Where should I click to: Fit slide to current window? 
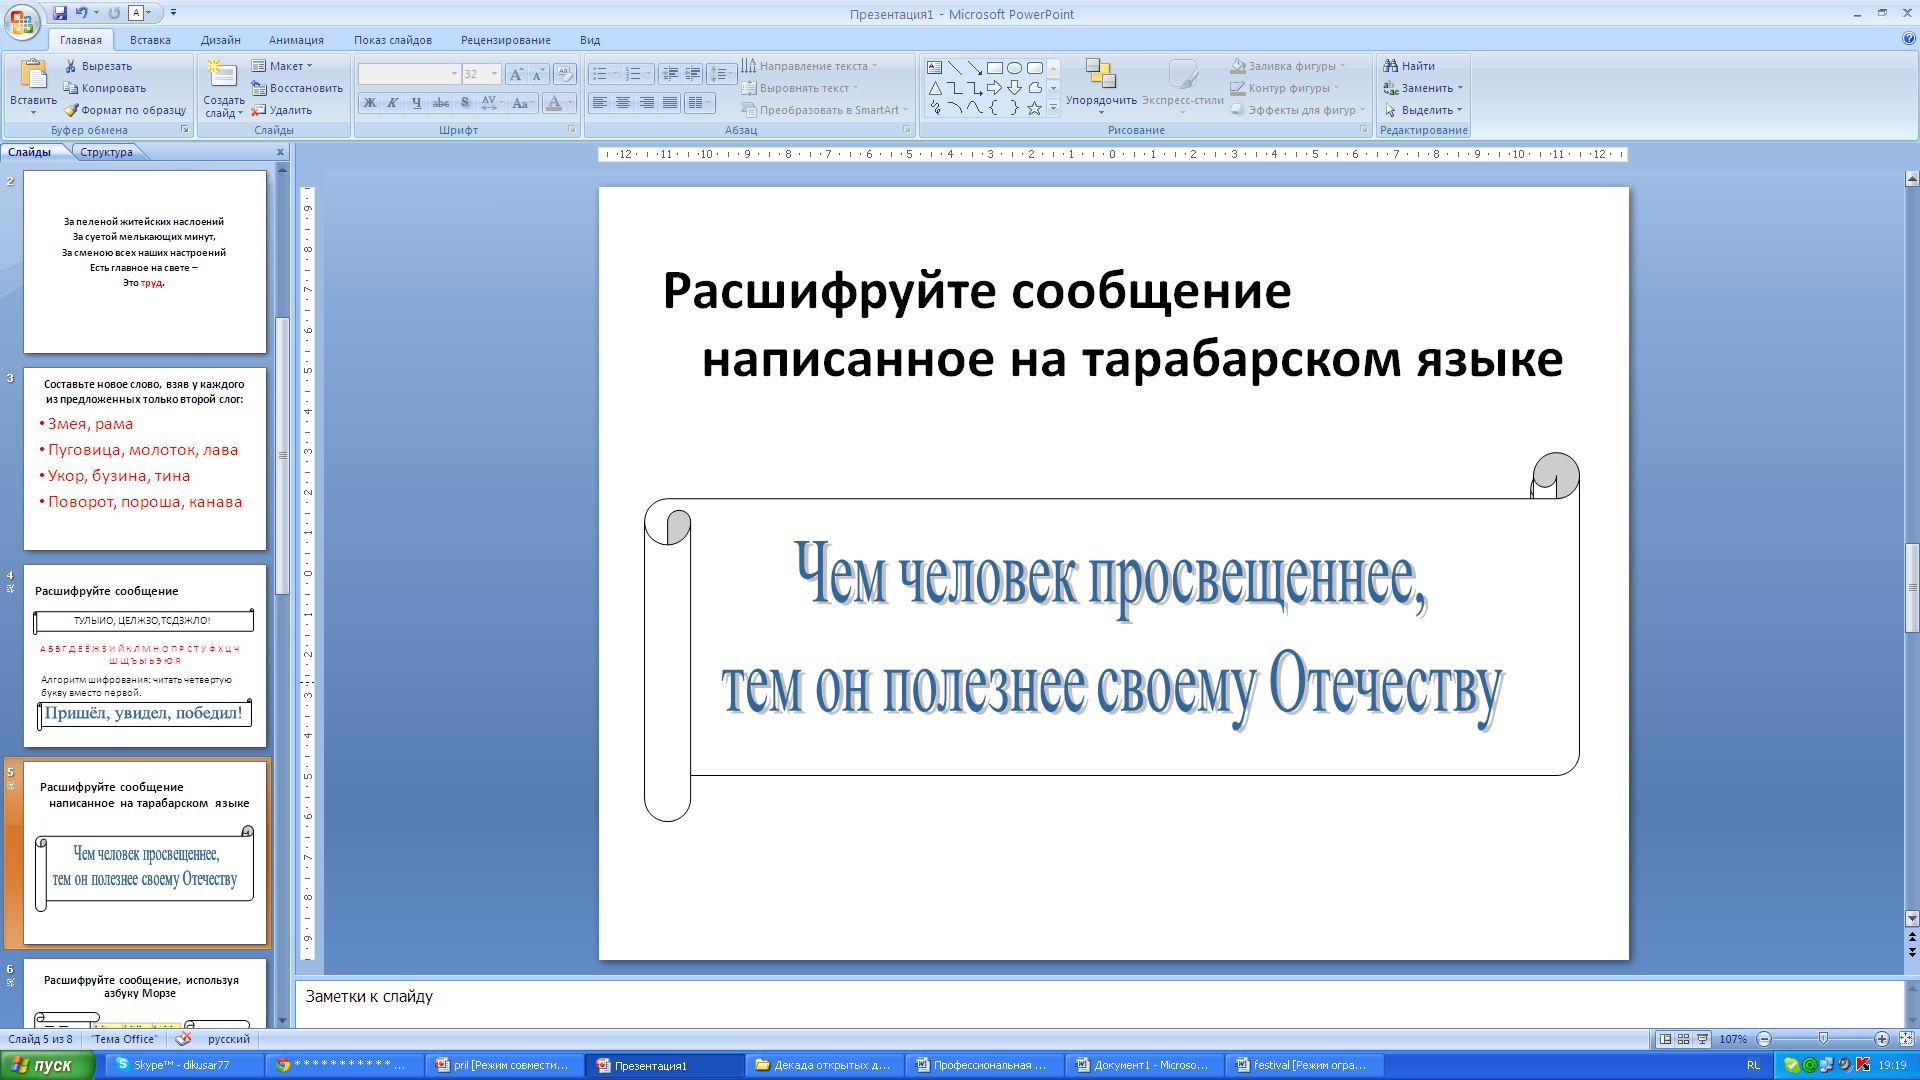1906,1039
